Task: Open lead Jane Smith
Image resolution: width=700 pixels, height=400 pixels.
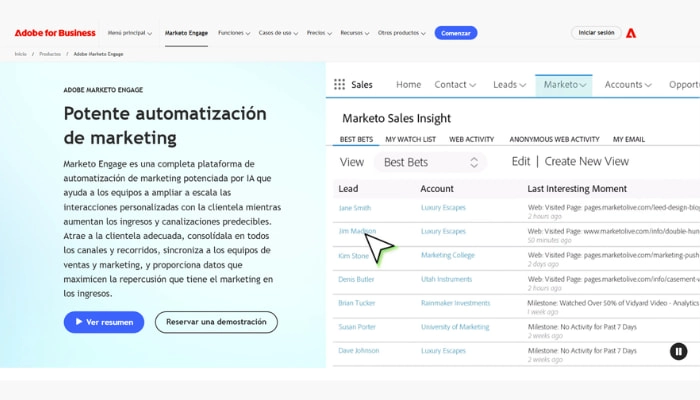Action: tap(354, 208)
